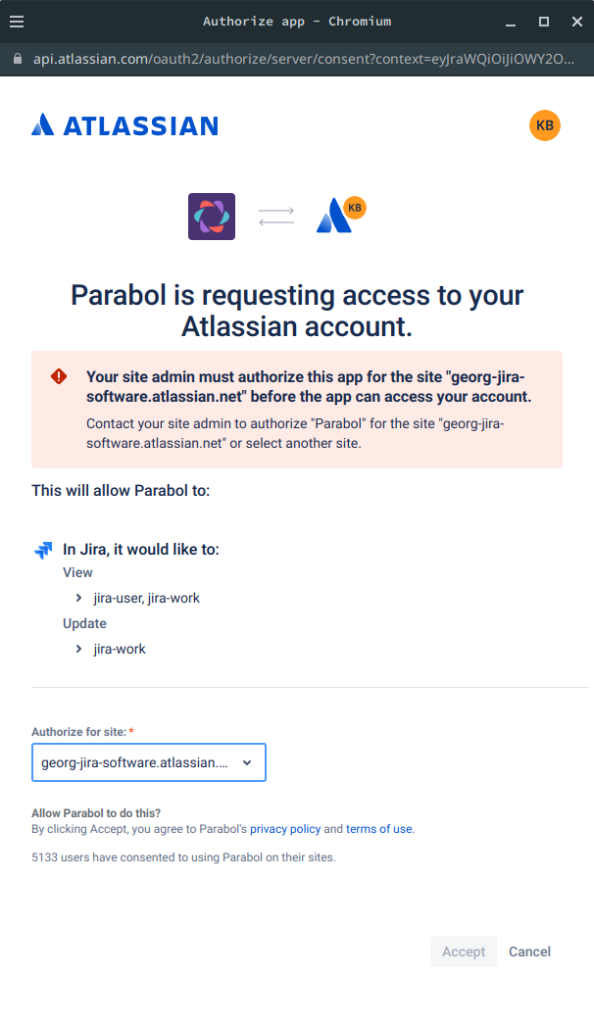
Task: Open the KB user avatar in the header
Action: [544, 125]
